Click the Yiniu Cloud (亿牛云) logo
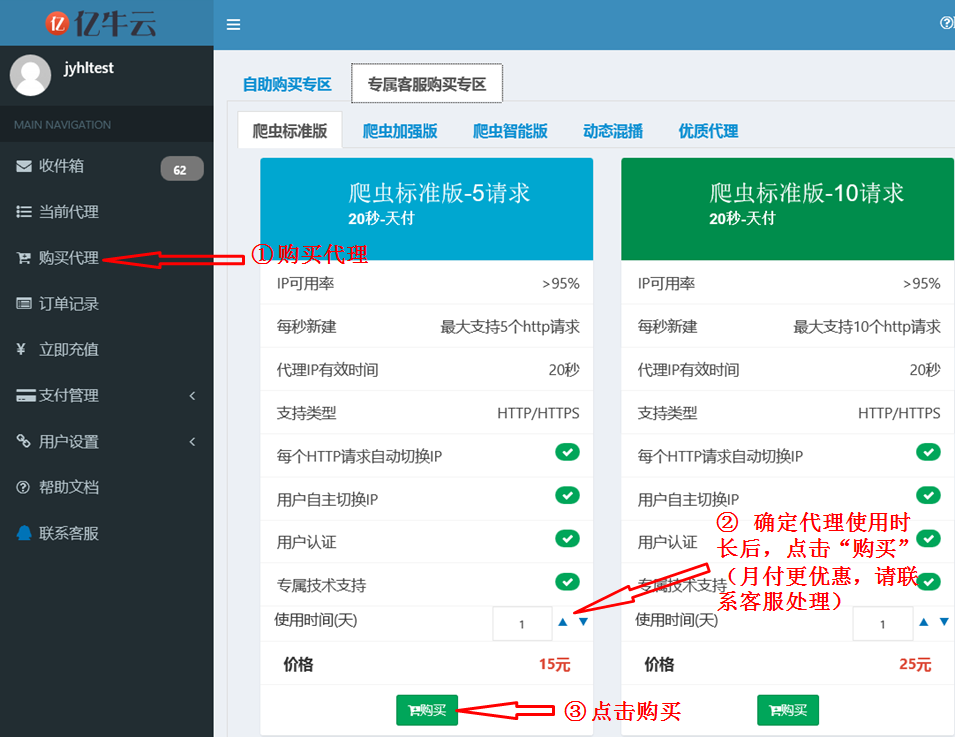This screenshot has width=958, height=737. pos(101,24)
